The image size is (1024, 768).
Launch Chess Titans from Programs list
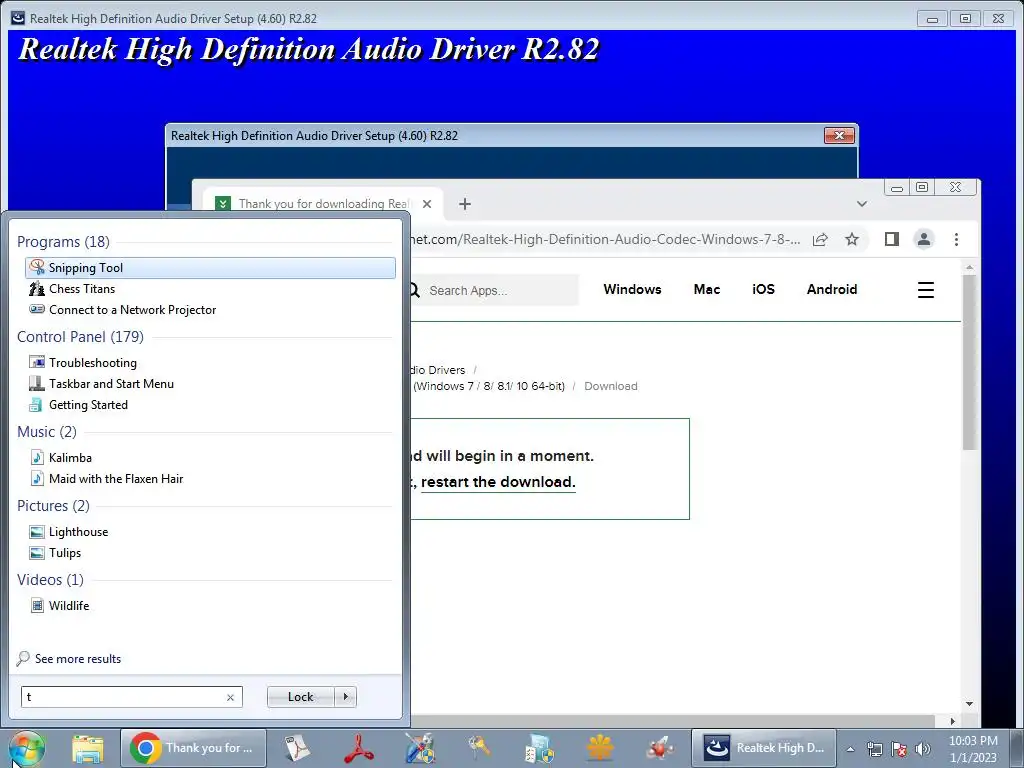[x=81, y=289]
